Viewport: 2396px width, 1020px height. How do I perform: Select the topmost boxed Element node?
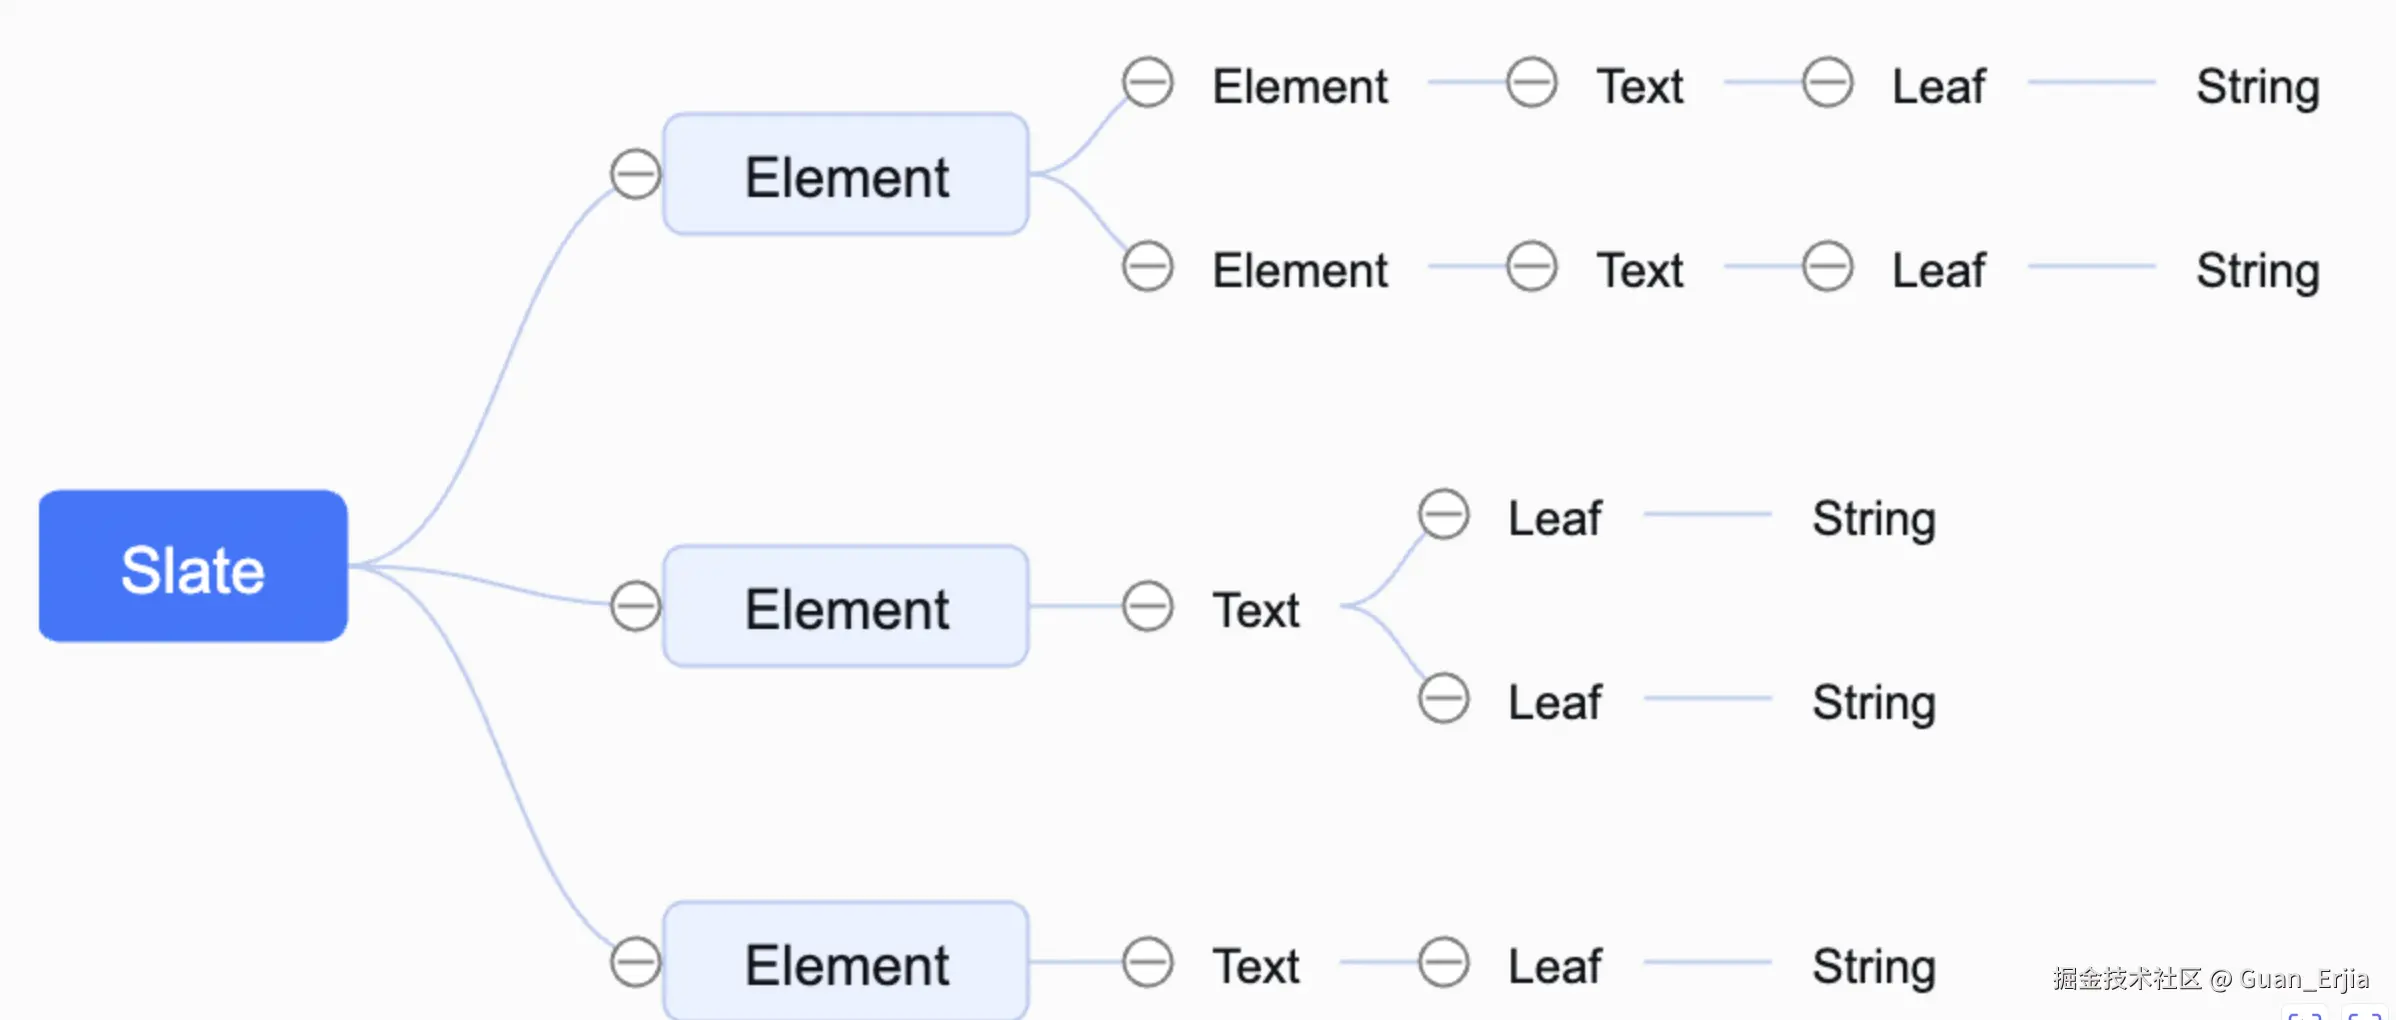[846, 175]
